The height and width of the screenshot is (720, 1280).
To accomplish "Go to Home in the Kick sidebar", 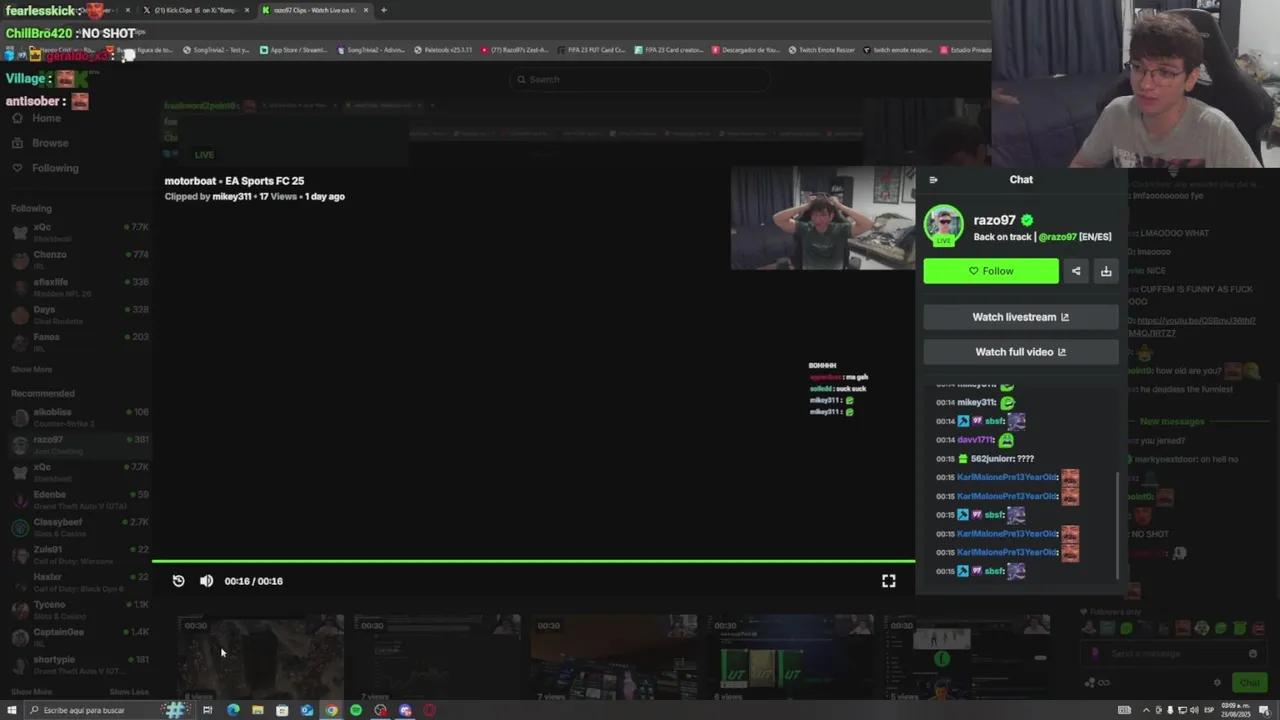I will tap(36, 118).
